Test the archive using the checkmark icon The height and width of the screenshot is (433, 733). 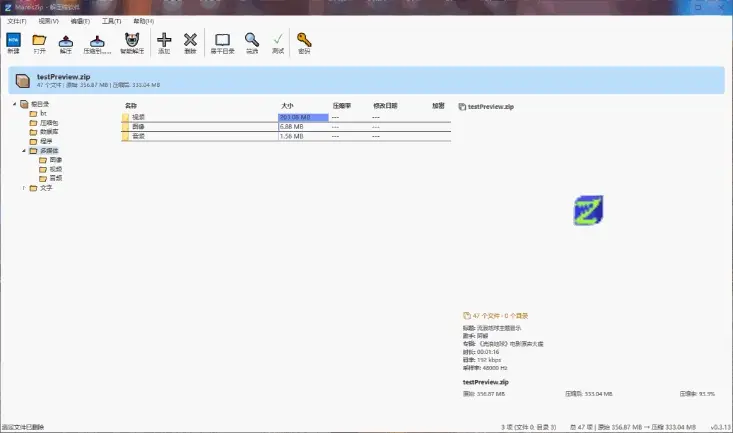coord(278,40)
